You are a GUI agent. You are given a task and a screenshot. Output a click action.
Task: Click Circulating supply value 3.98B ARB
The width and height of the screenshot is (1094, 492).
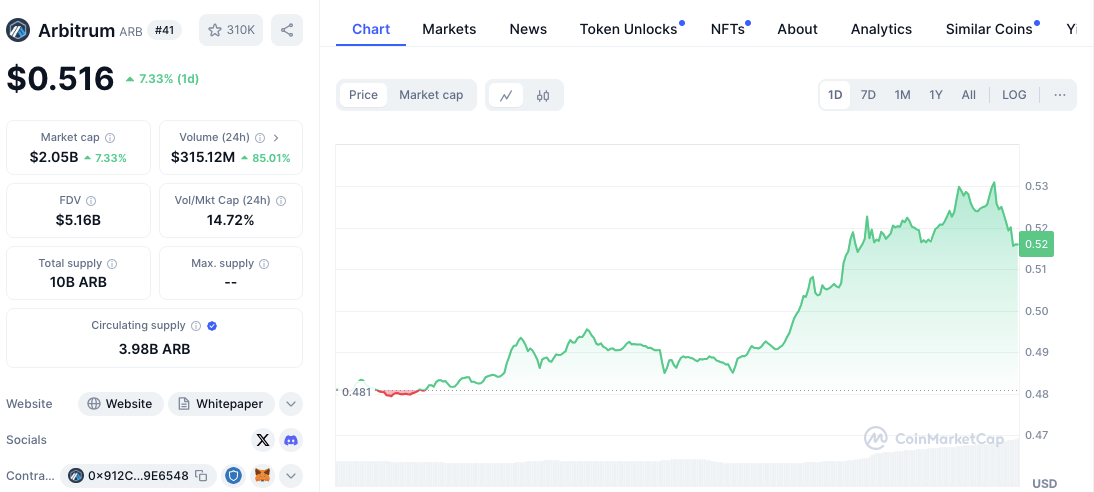pyautogui.click(x=154, y=348)
